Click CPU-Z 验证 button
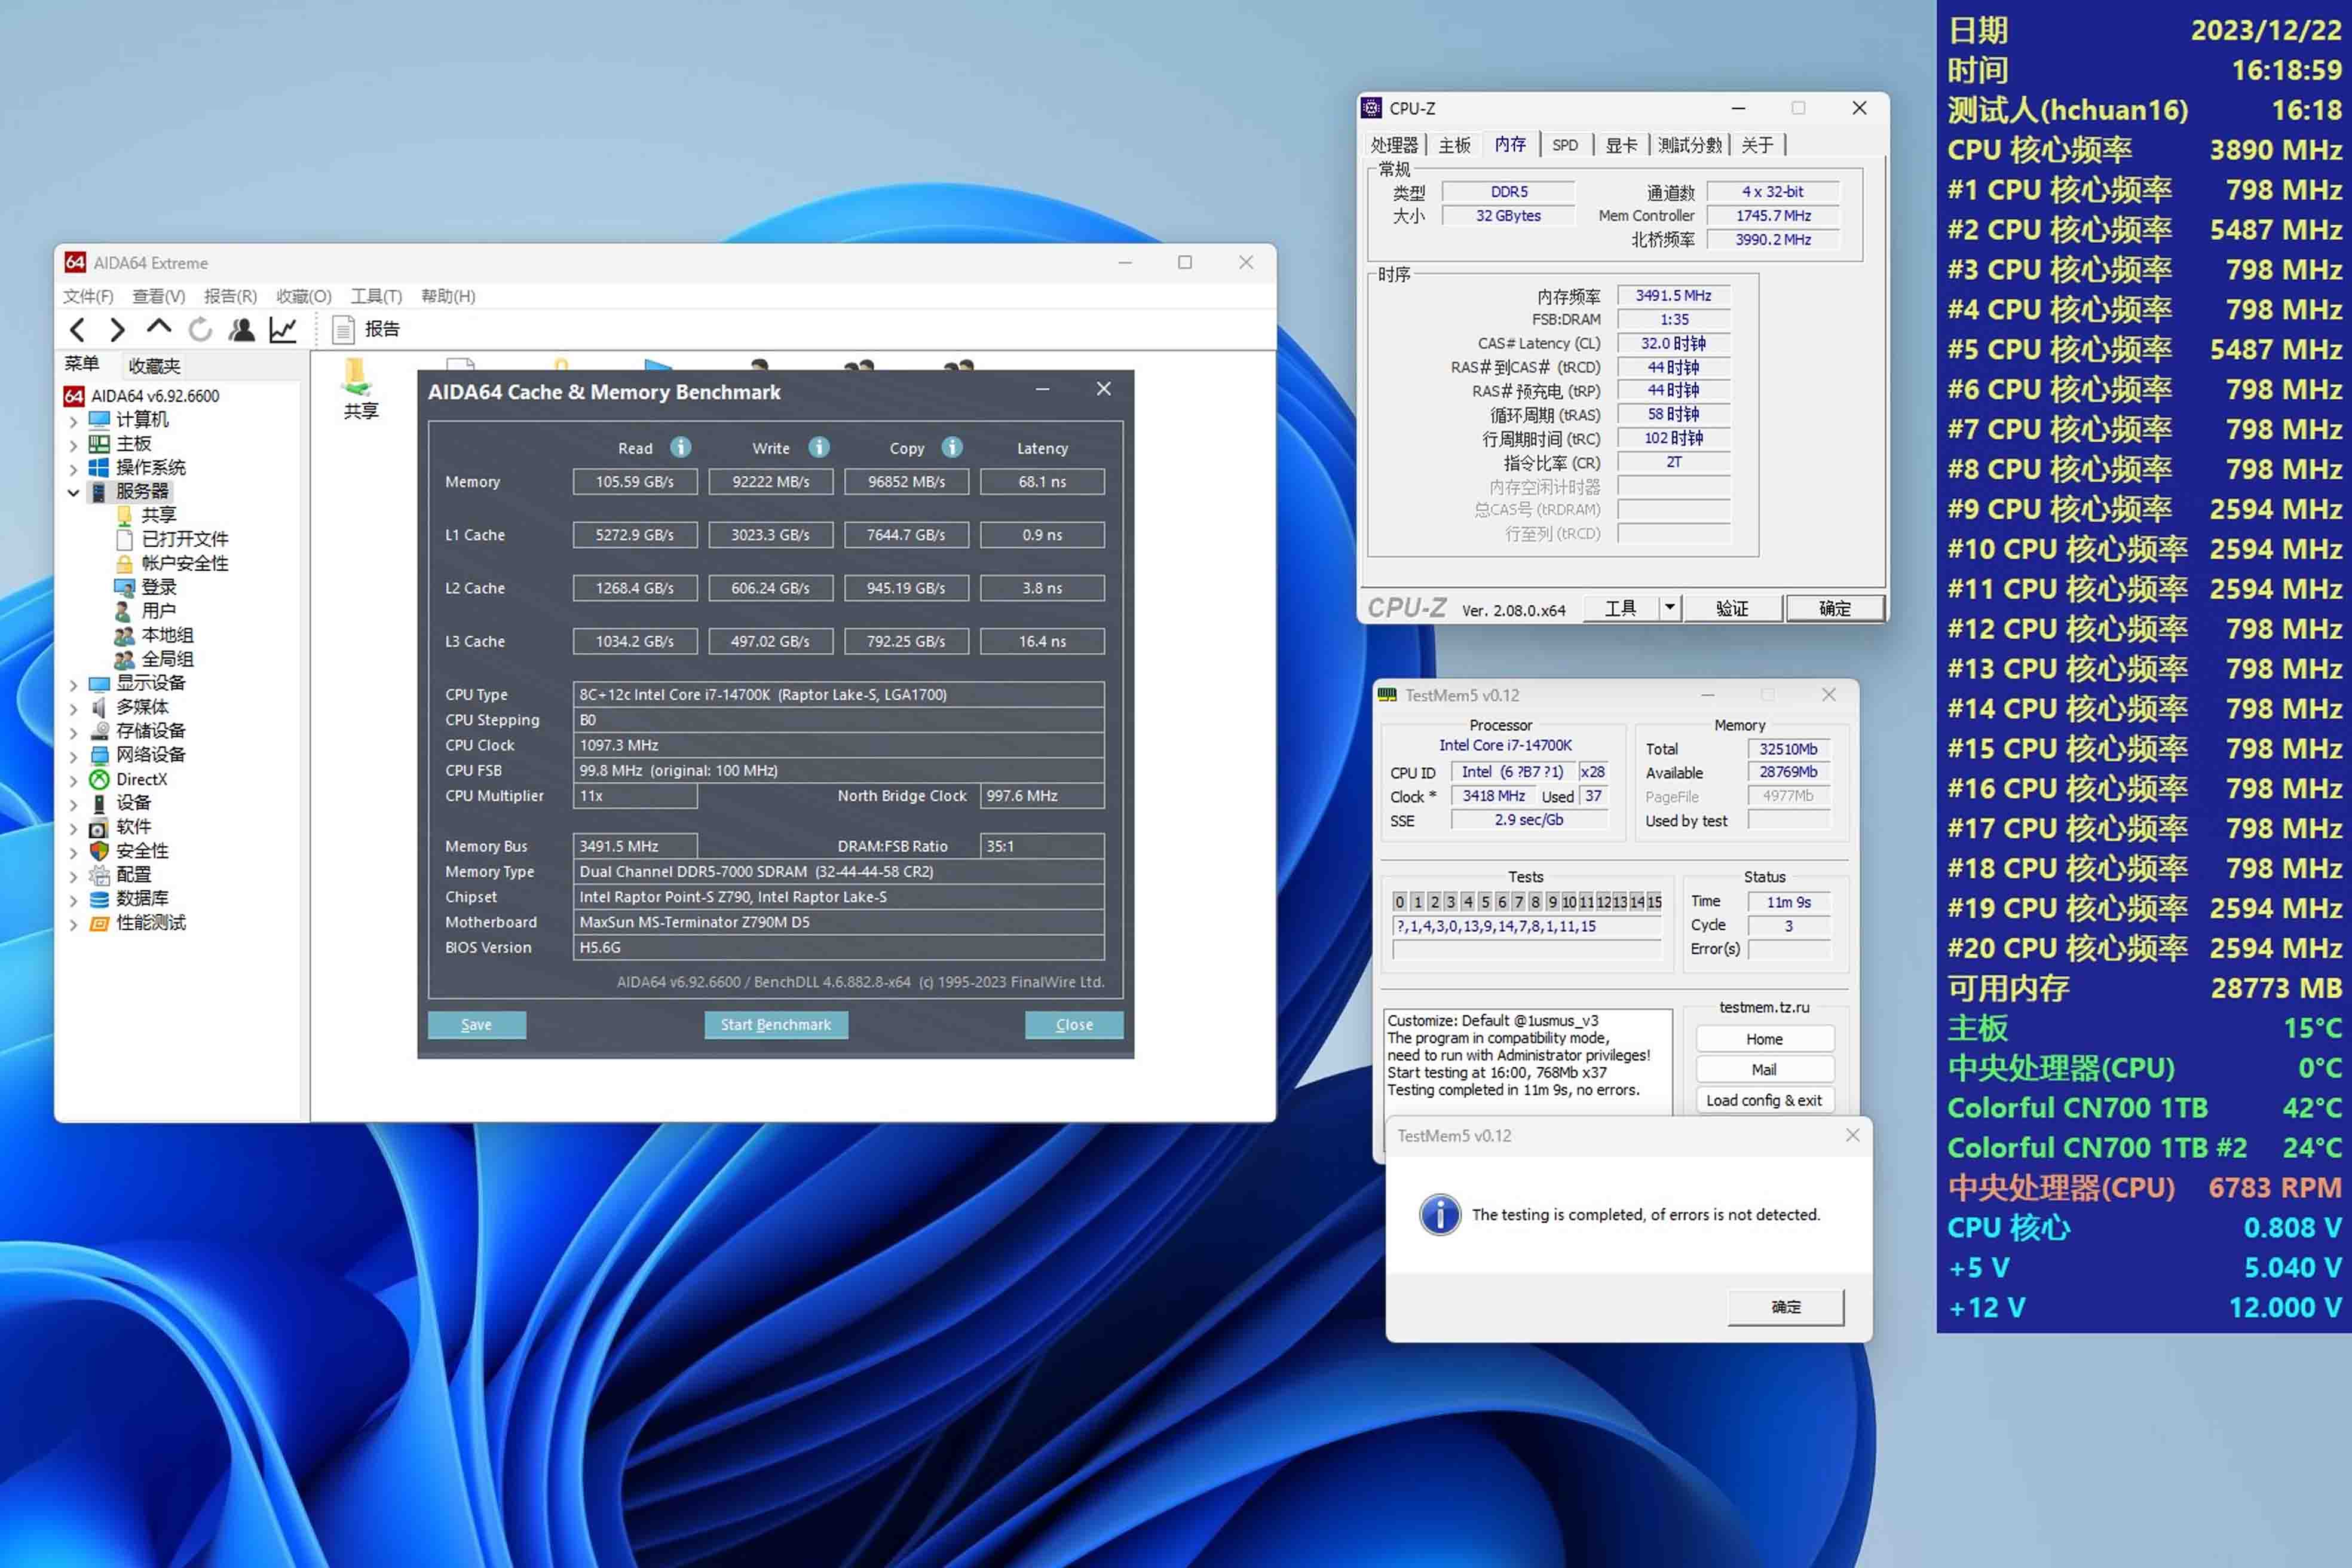 click(1732, 608)
